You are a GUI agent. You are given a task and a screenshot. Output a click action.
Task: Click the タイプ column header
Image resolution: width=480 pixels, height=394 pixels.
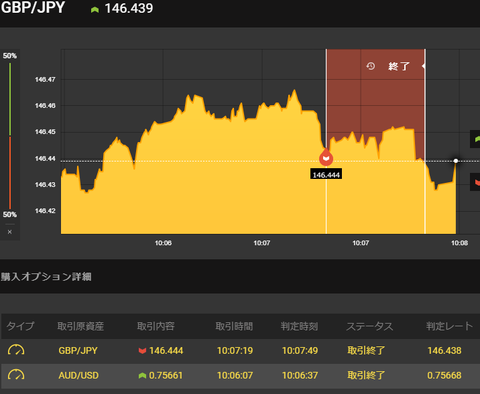point(20,326)
